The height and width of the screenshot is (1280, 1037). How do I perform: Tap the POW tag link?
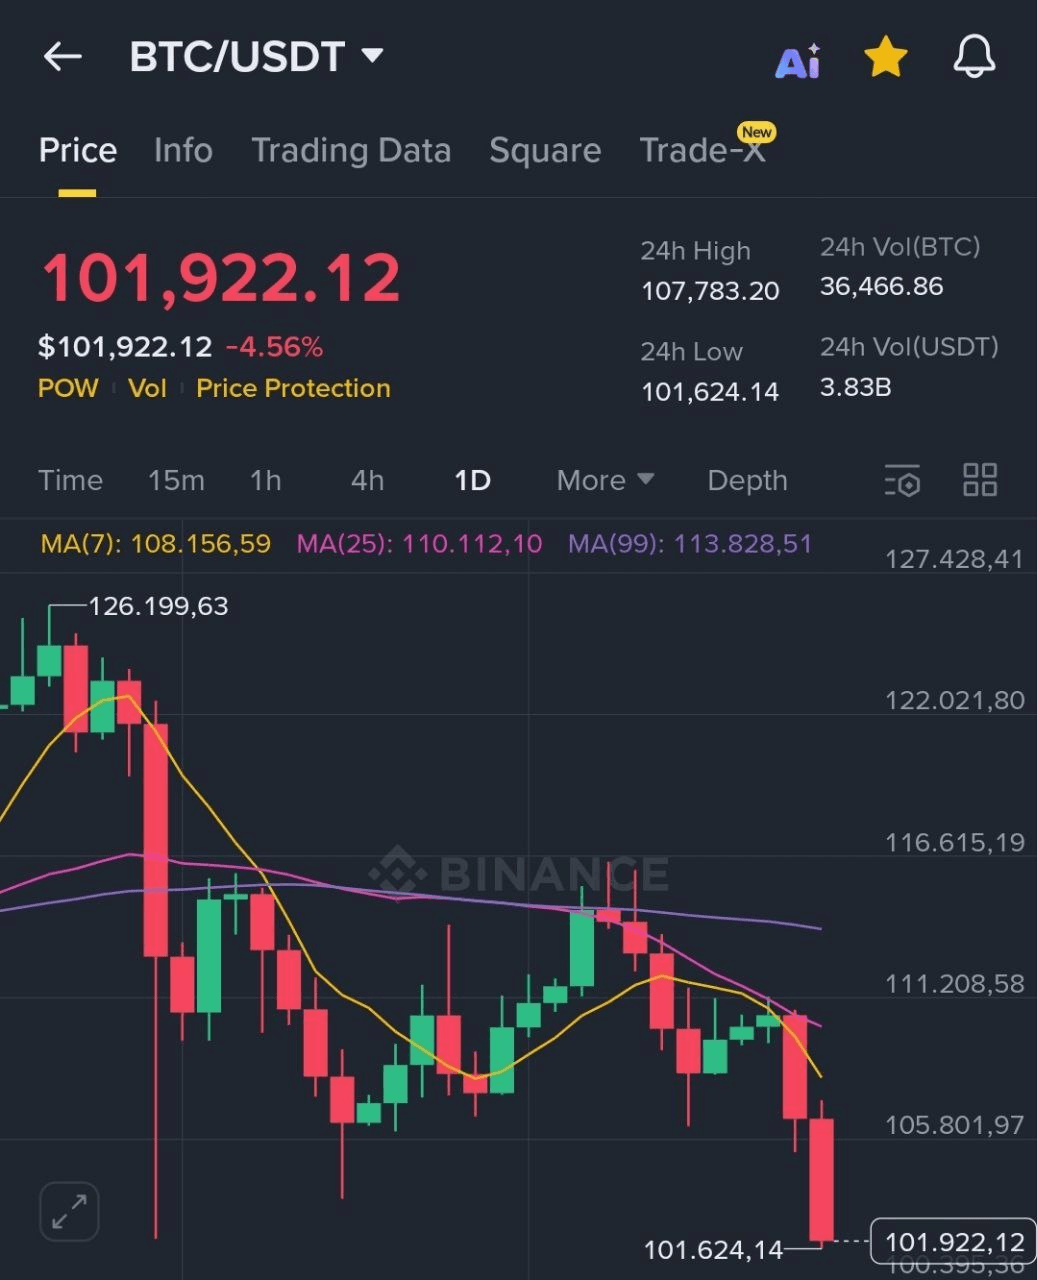click(68, 388)
